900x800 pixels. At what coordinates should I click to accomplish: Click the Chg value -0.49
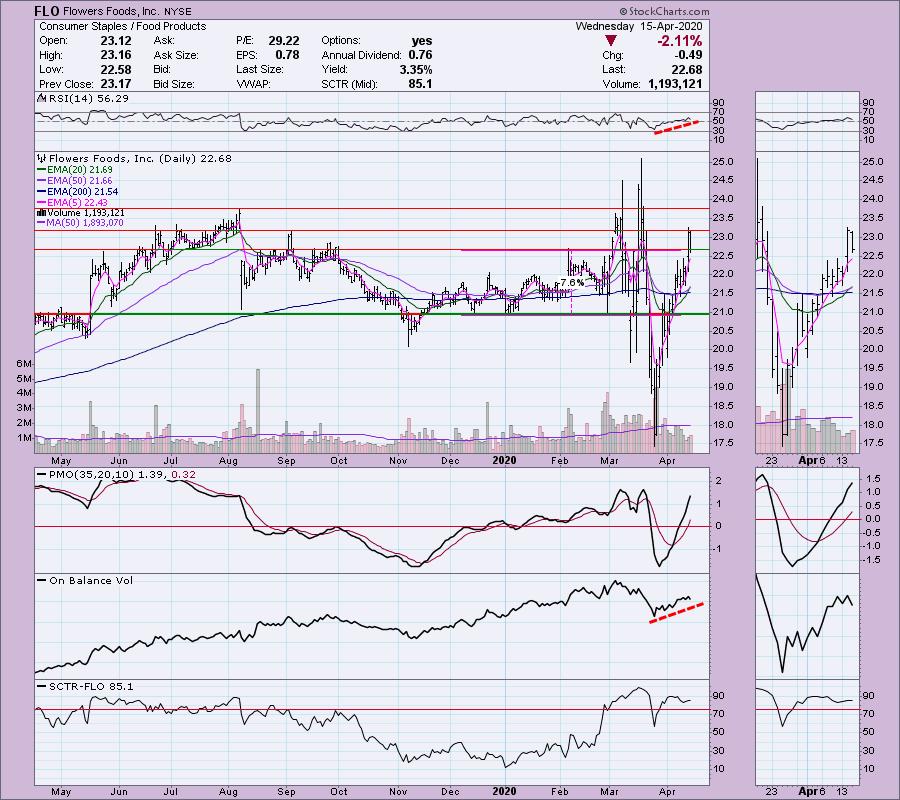point(688,55)
